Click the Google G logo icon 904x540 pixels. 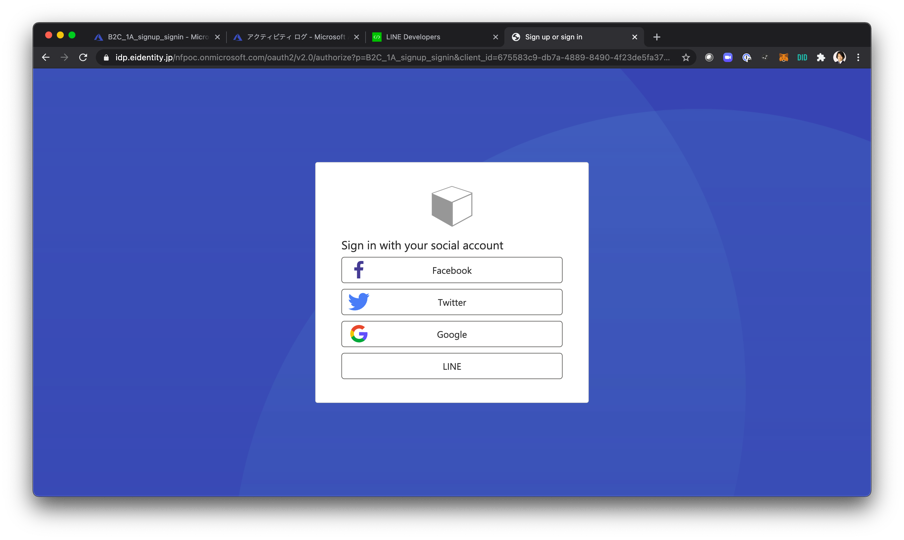[x=359, y=334]
